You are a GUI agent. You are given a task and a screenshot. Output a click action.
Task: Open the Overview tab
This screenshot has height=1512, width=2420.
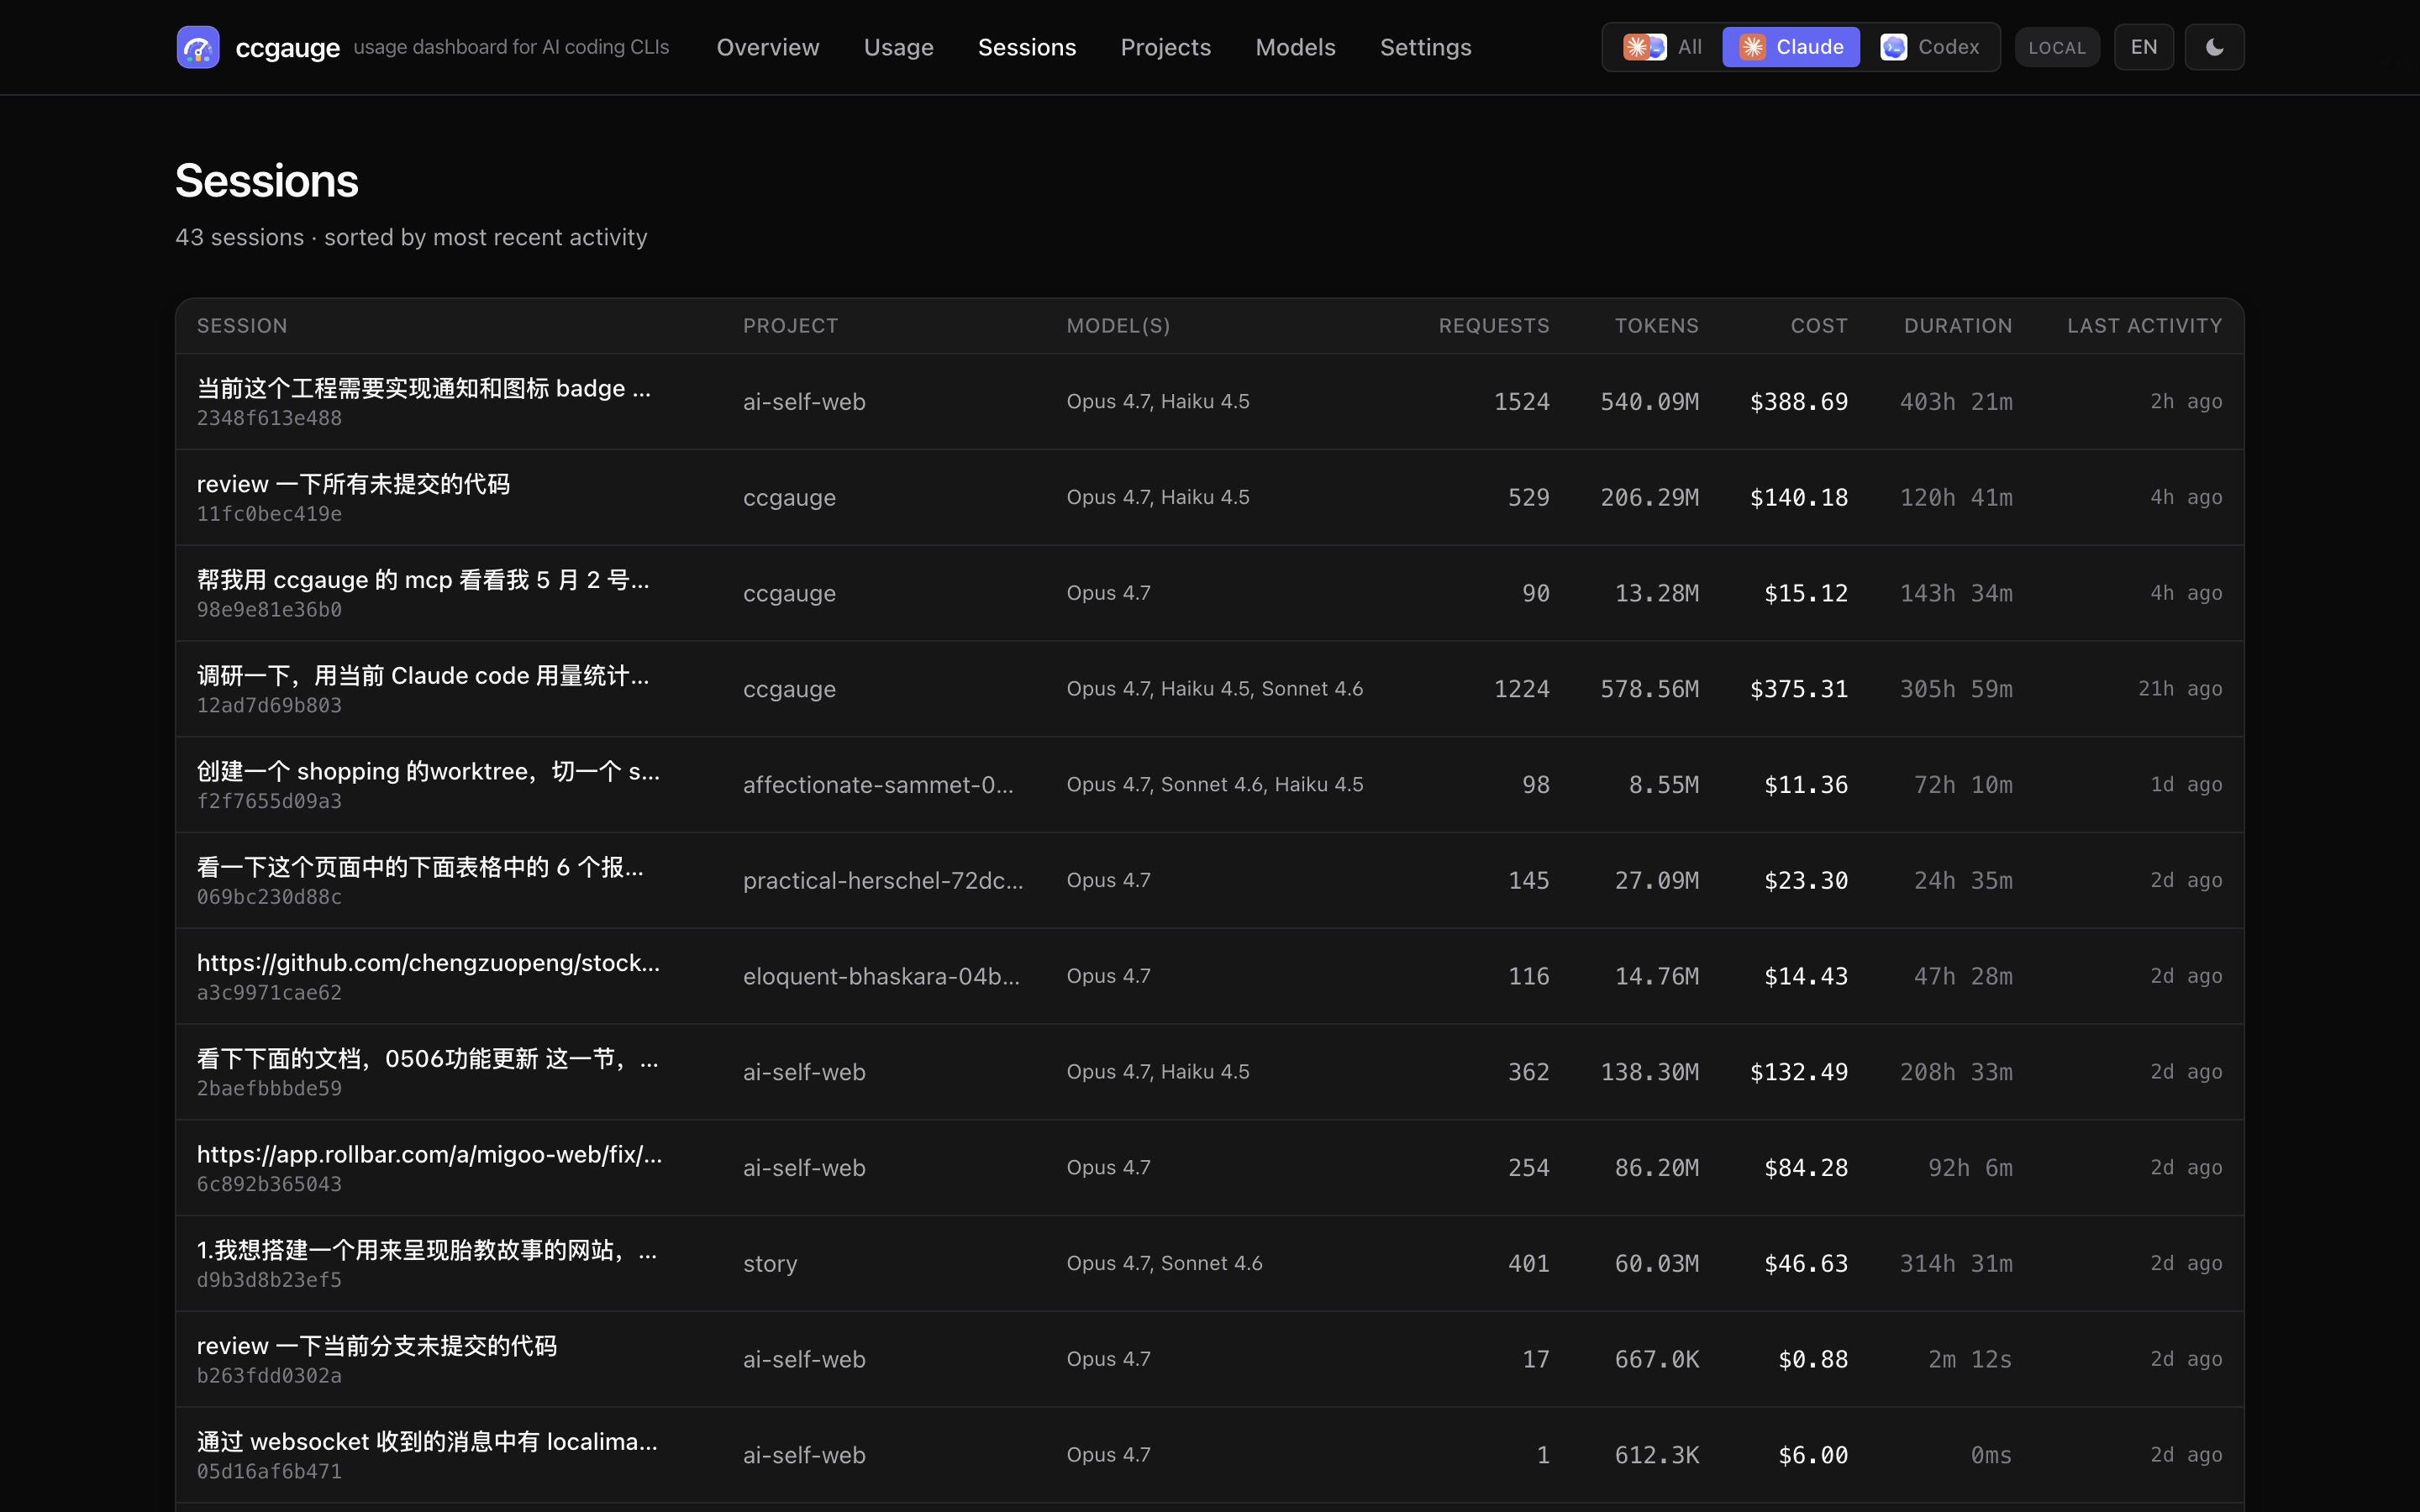(x=767, y=47)
